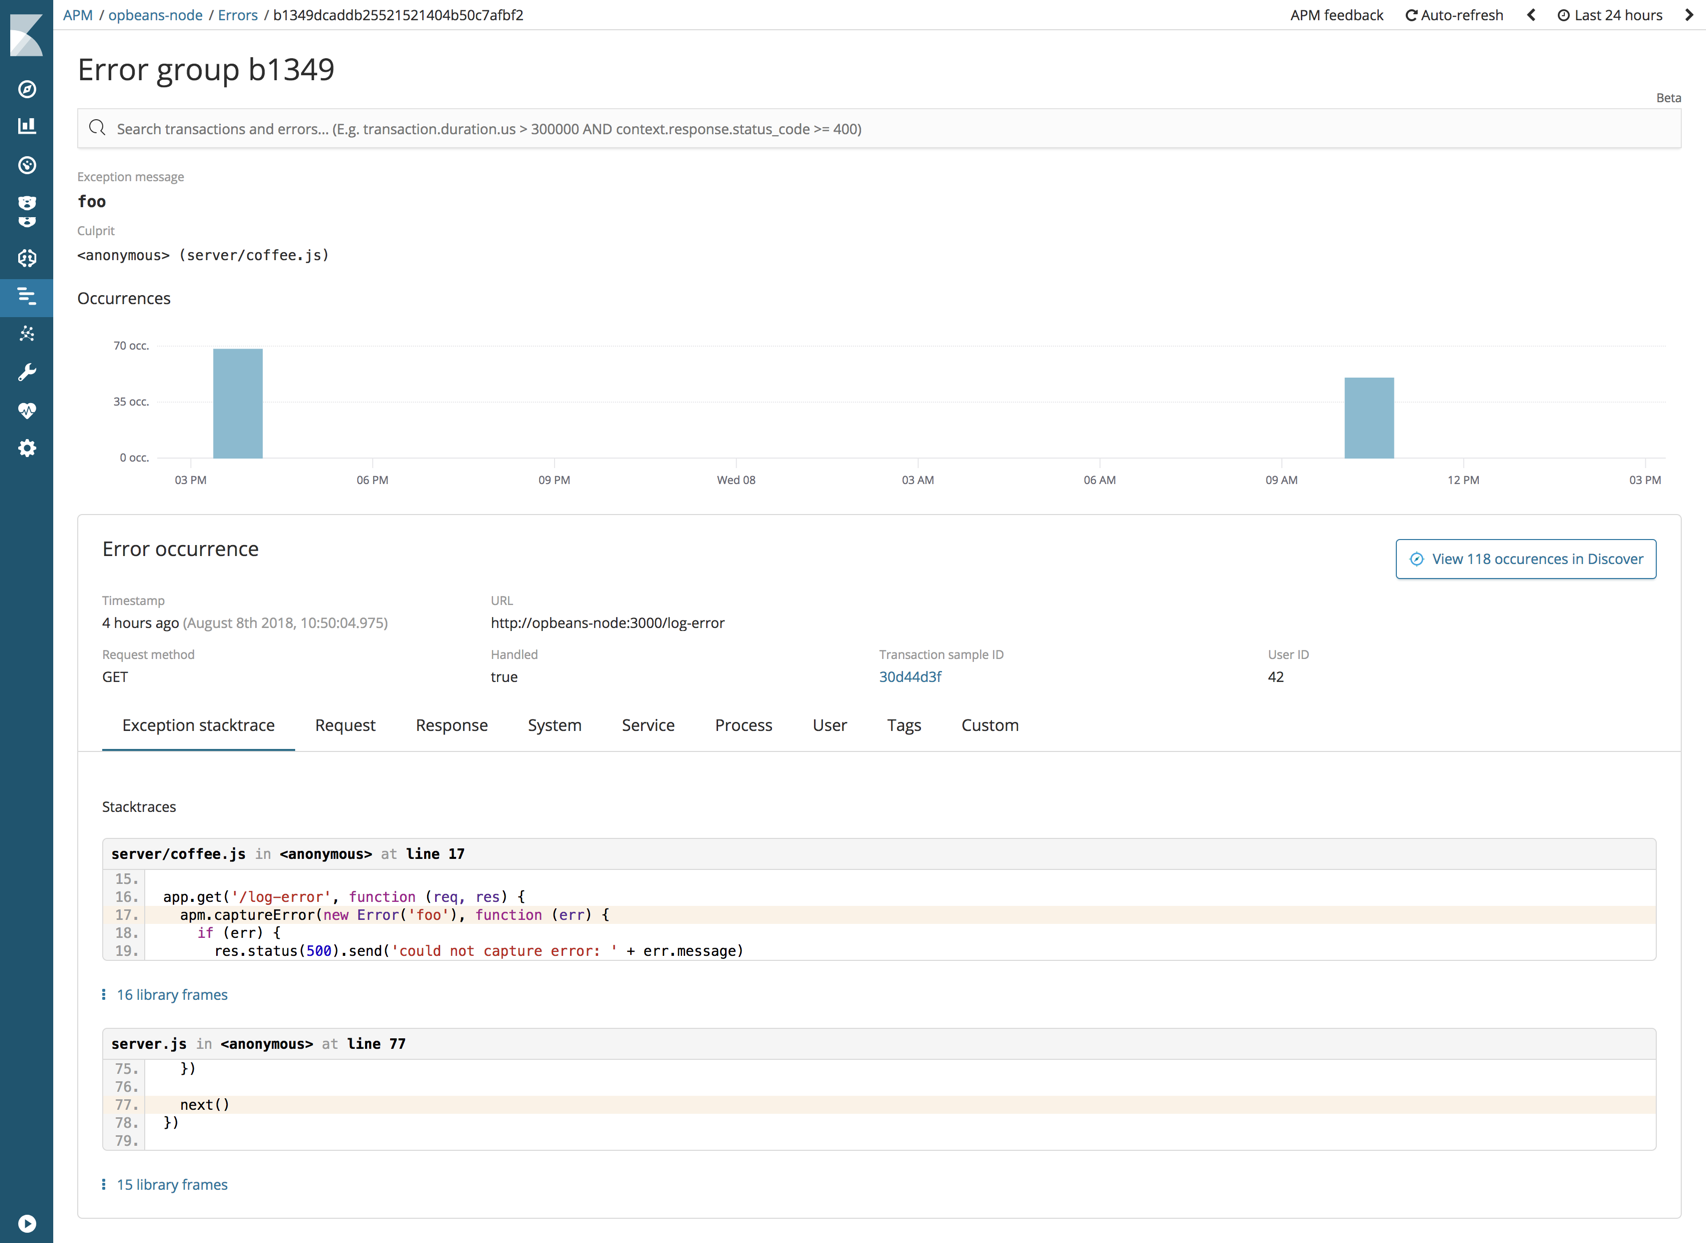Step time range forward with right chevron
The image size is (1706, 1243).
tap(1689, 15)
